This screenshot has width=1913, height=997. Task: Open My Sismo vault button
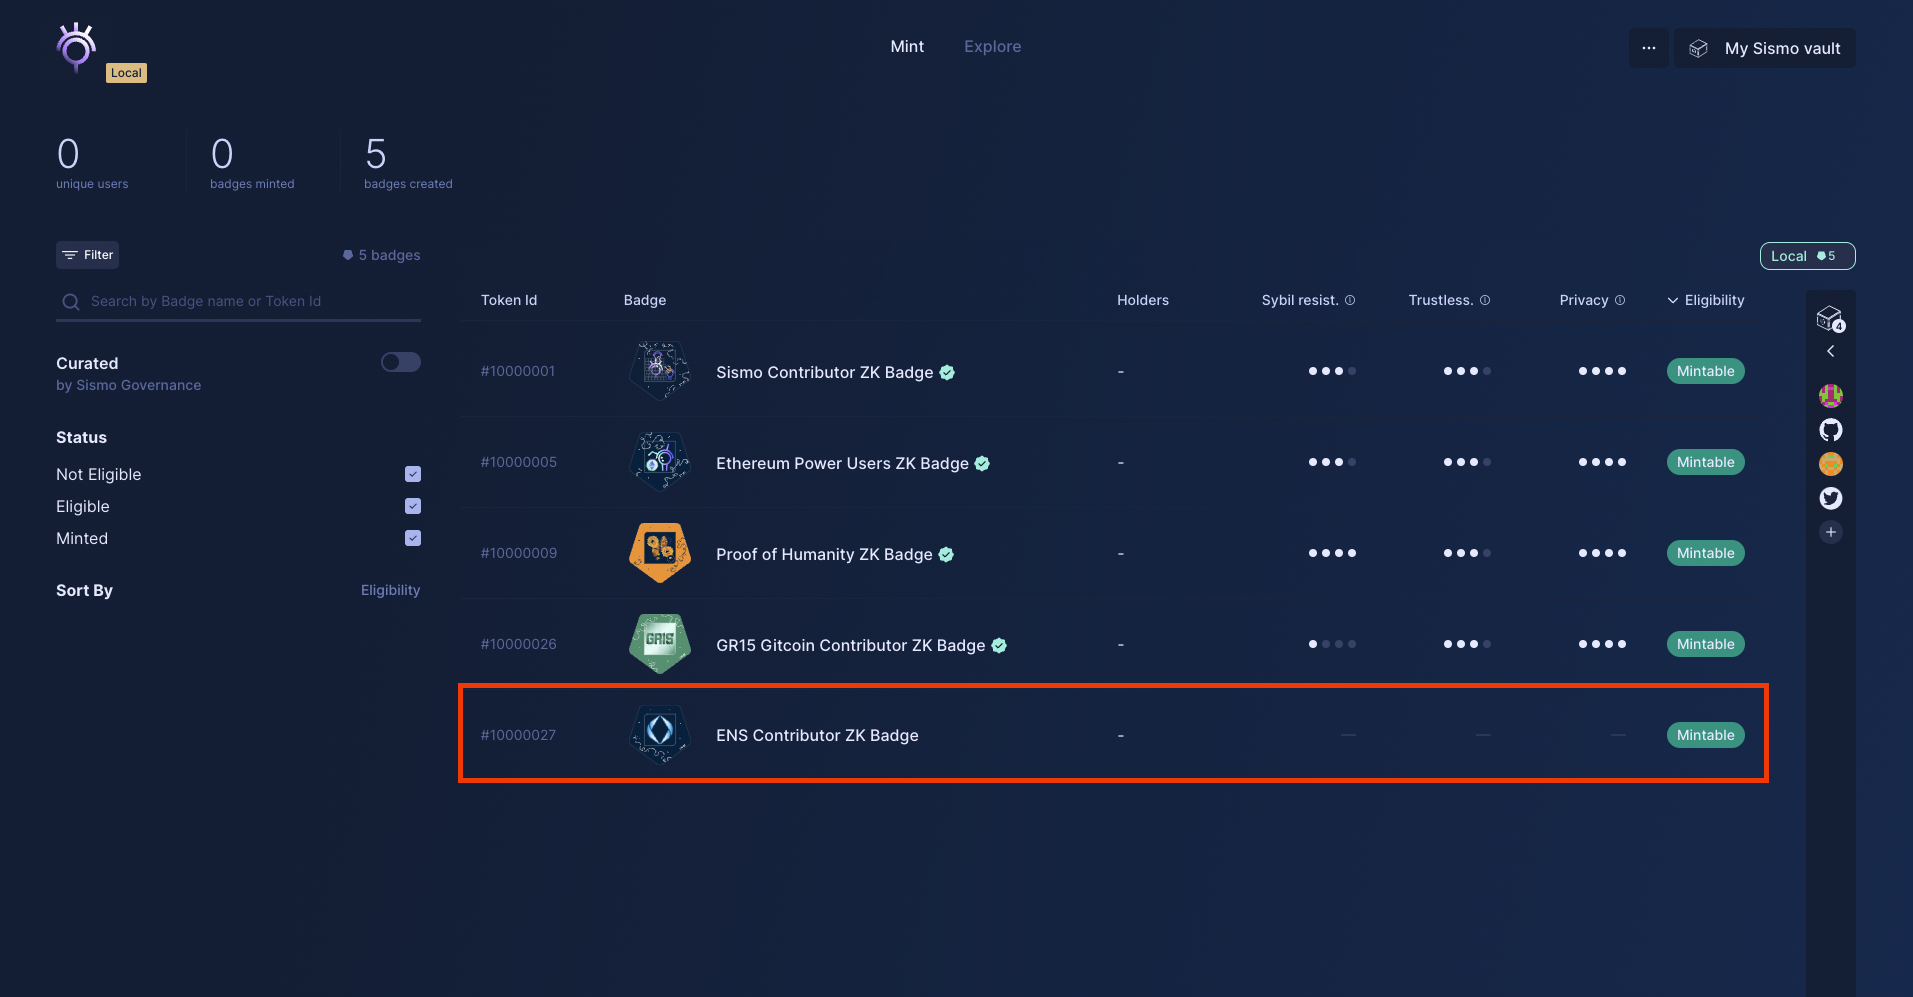pos(1765,48)
